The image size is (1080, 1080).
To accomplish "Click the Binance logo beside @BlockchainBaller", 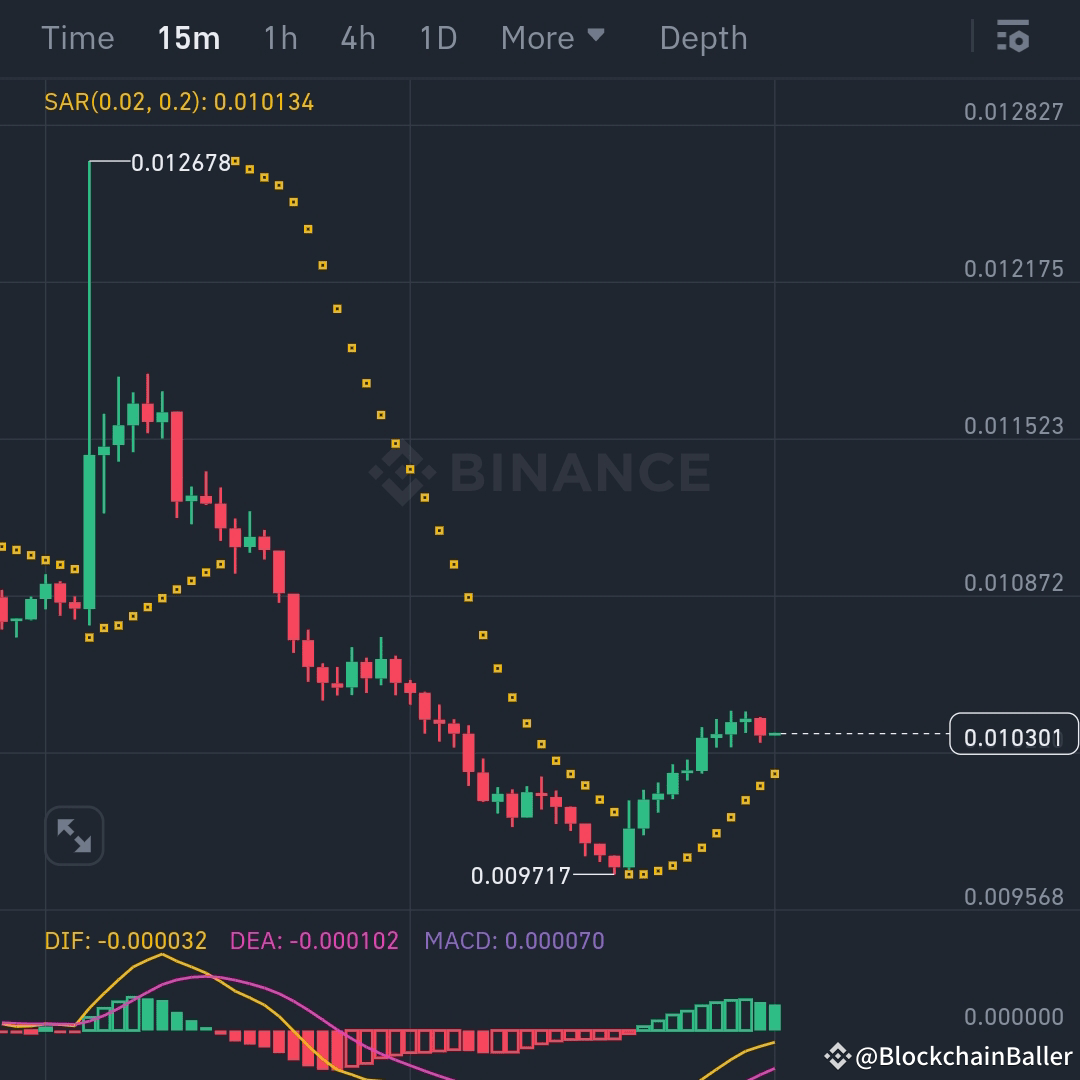I will (x=838, y=1054).
